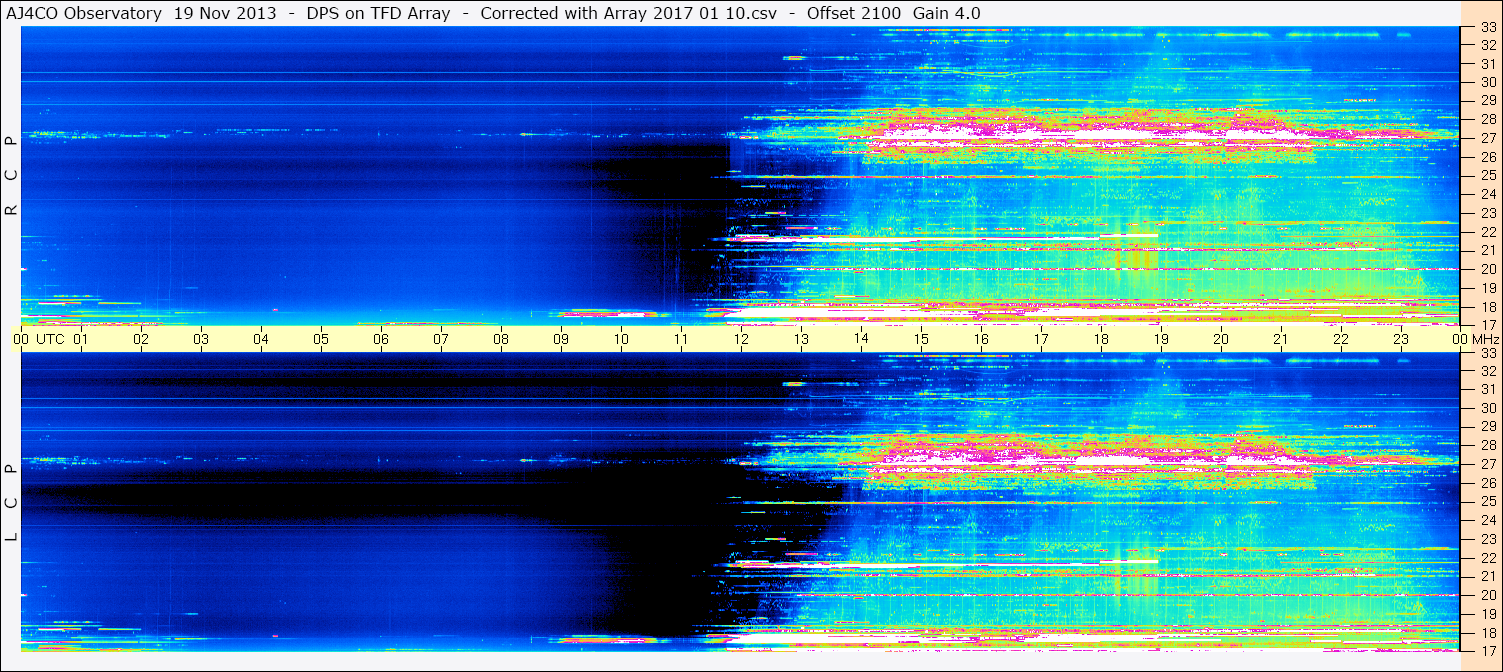Click the 19 Nov 2013 date in the header
Screen dimensions: 1503x672
tap(225, 13)
